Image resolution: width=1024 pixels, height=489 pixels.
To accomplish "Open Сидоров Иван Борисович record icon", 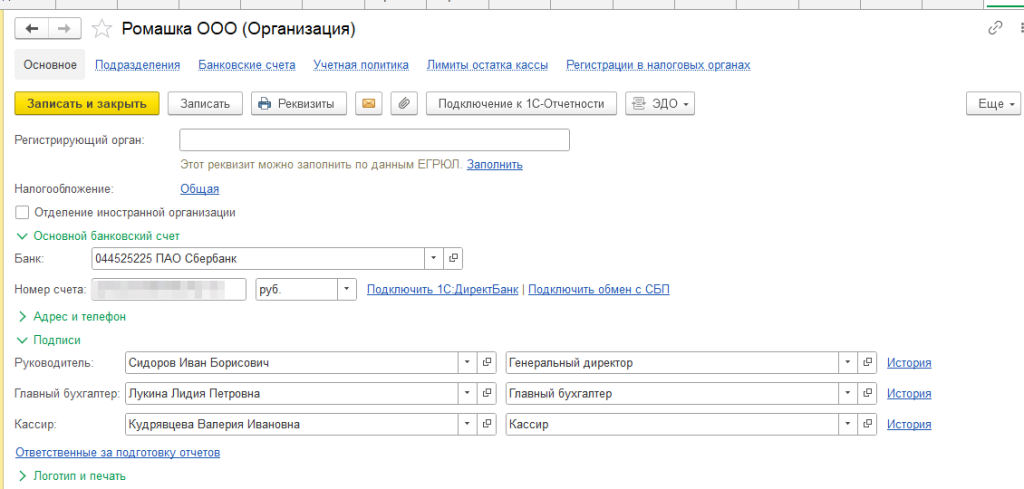I will (486, 363).
